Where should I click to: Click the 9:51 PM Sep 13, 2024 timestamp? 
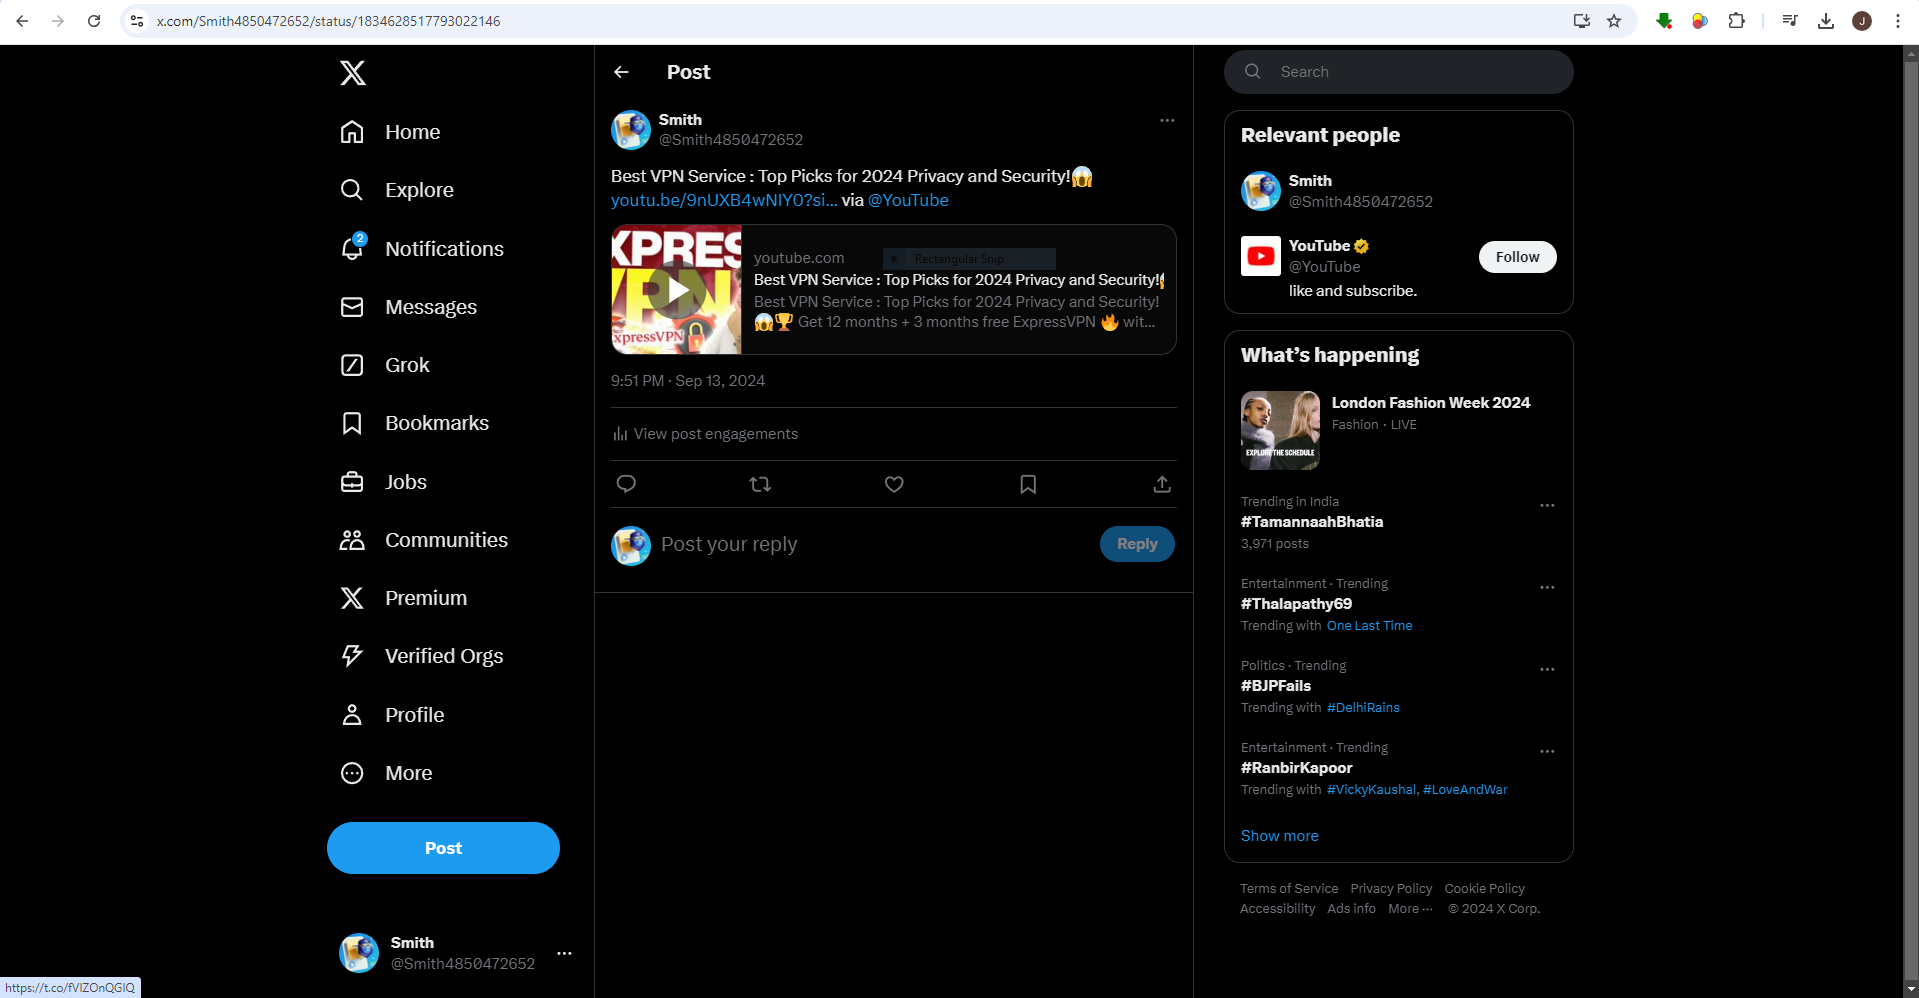(x=688, y=381)
